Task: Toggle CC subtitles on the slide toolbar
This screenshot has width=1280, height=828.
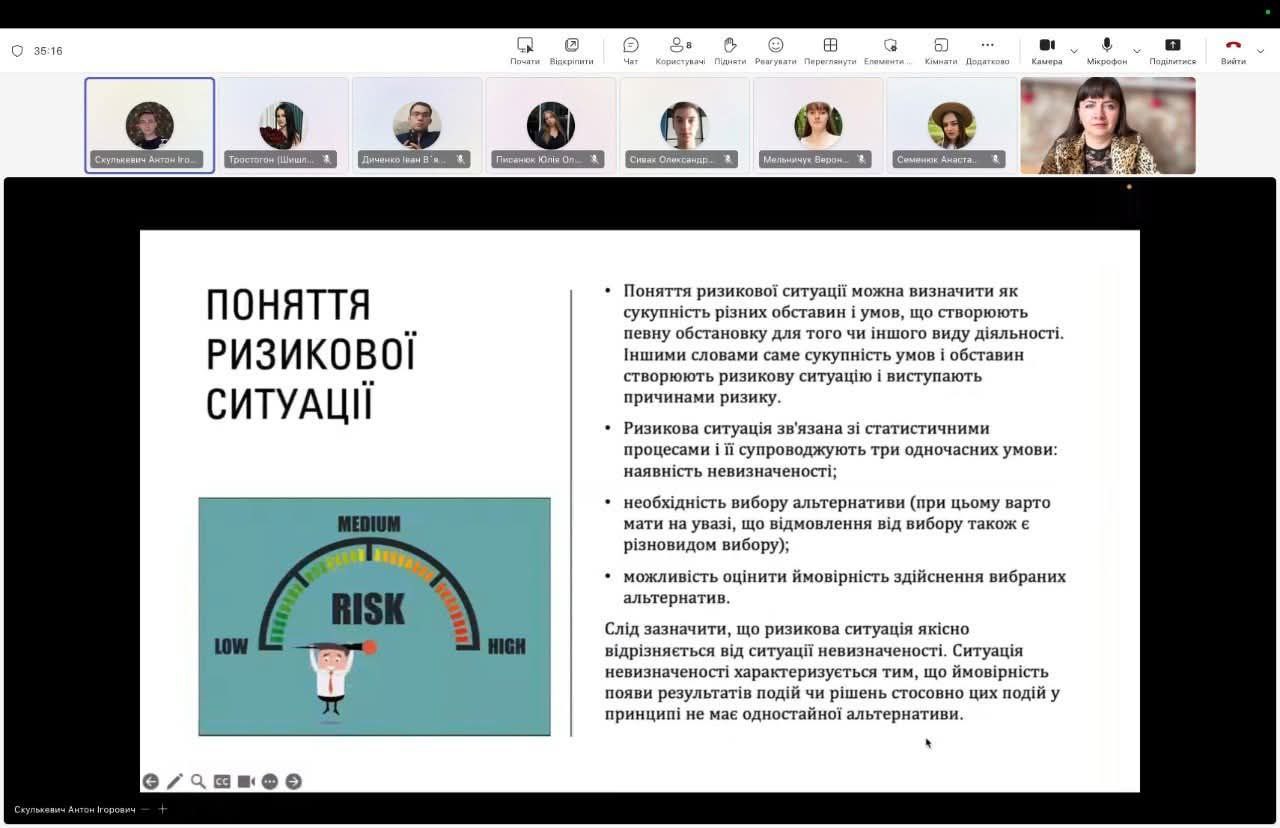Action: pos(222,781)
